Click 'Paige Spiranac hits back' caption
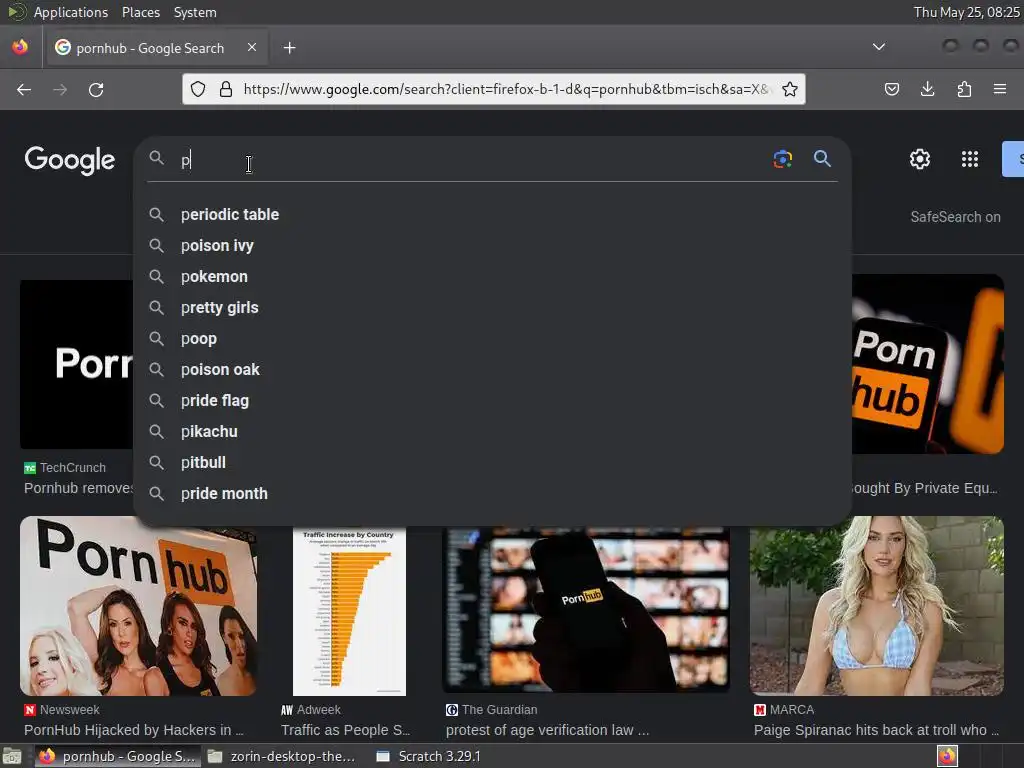Screen dimensions: 1024x768 [876, 730]
